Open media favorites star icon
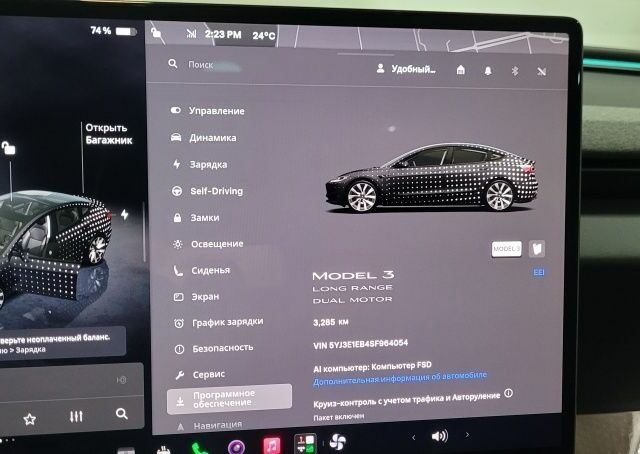 [x=29, y=419]
